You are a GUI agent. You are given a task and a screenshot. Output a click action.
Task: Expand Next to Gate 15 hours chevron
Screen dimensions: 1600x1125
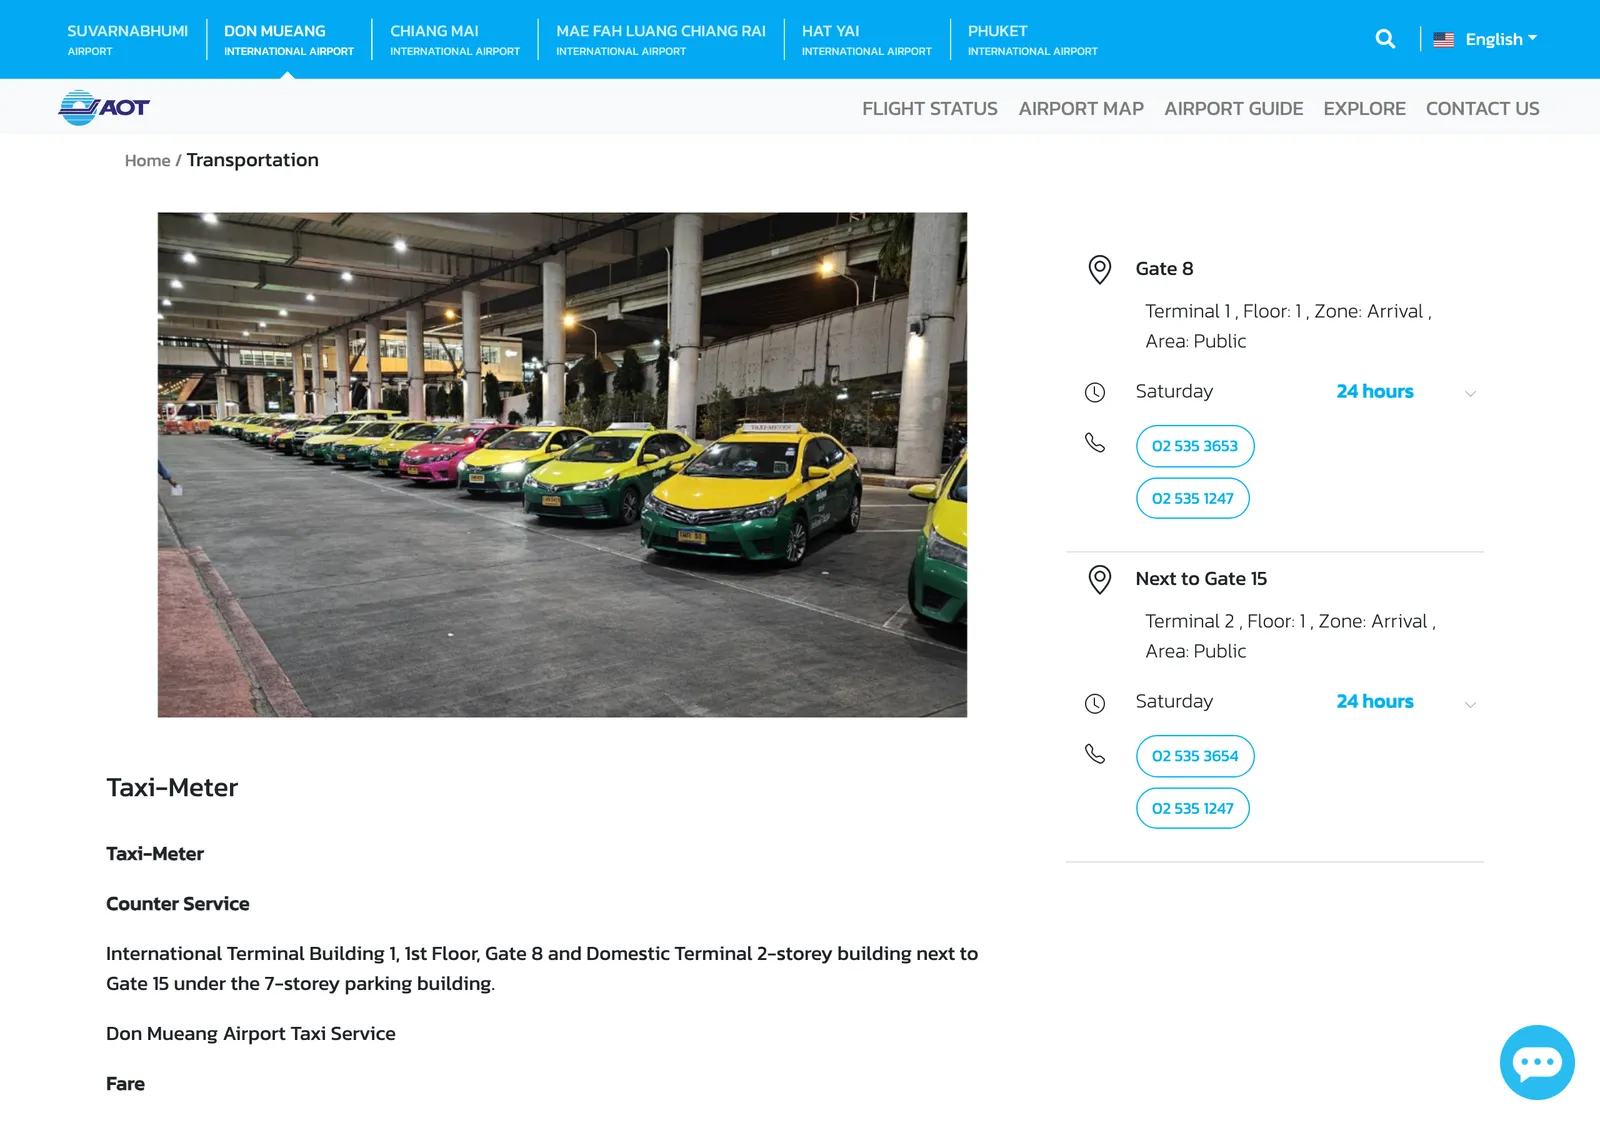1470,704
